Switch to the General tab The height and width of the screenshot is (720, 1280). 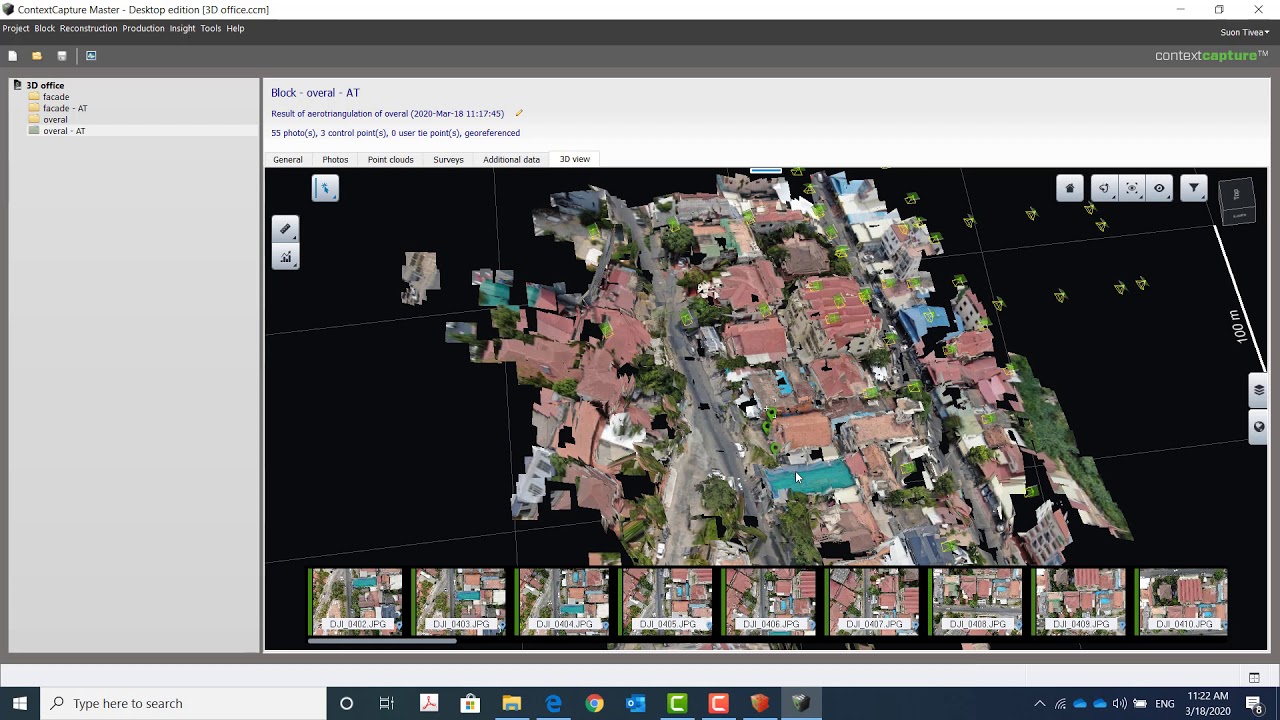(x=288, y=160)
